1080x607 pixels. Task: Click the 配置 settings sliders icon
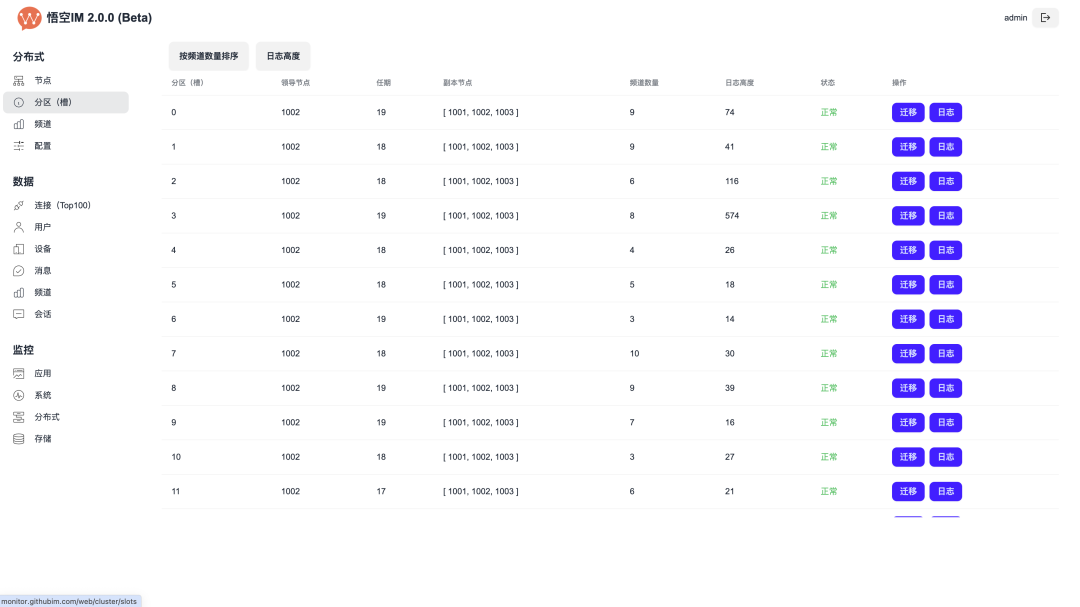coord(18,146)
